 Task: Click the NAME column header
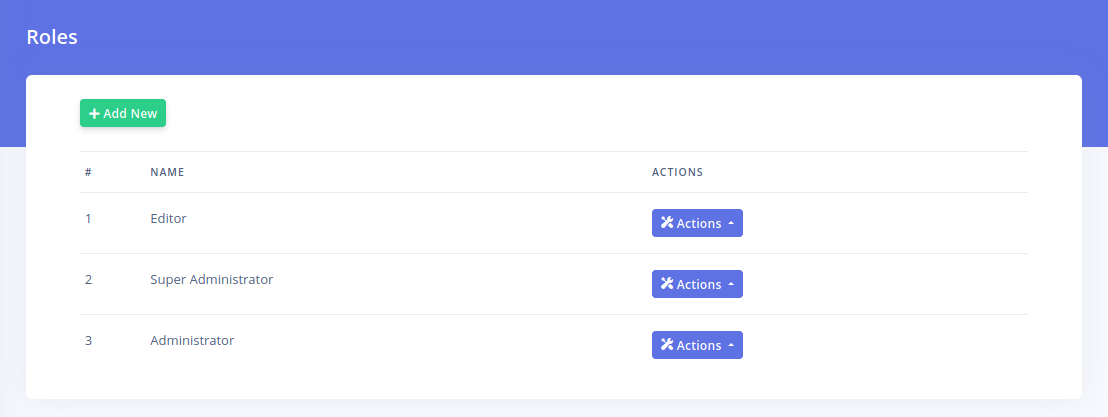(167, 172)
